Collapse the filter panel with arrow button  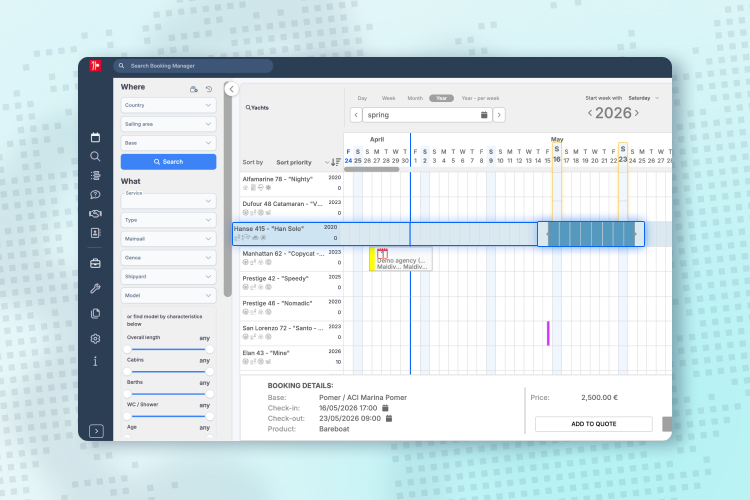pos(231,89)
